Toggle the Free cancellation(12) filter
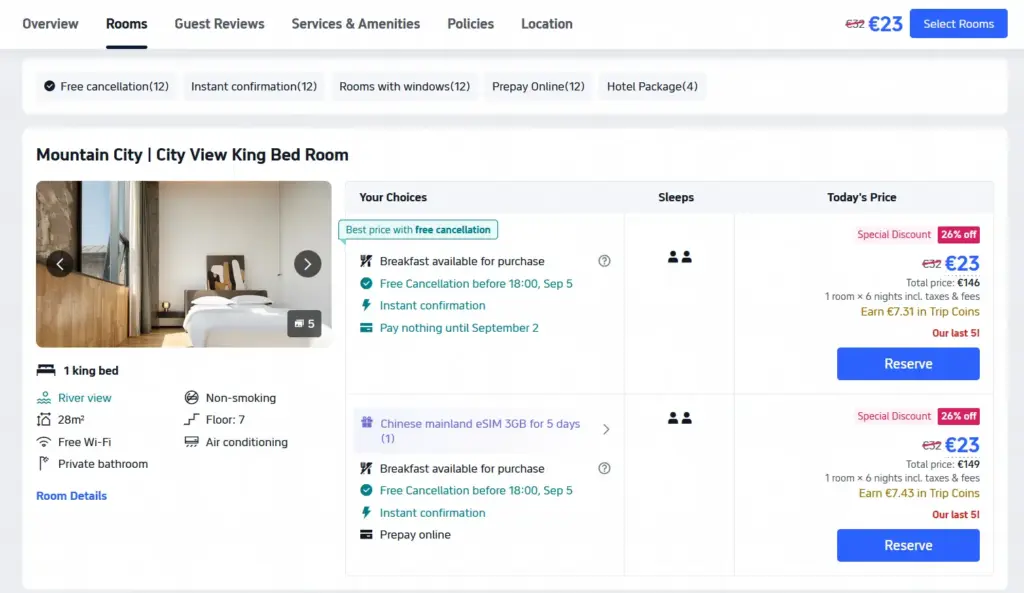 pos(106,86)
